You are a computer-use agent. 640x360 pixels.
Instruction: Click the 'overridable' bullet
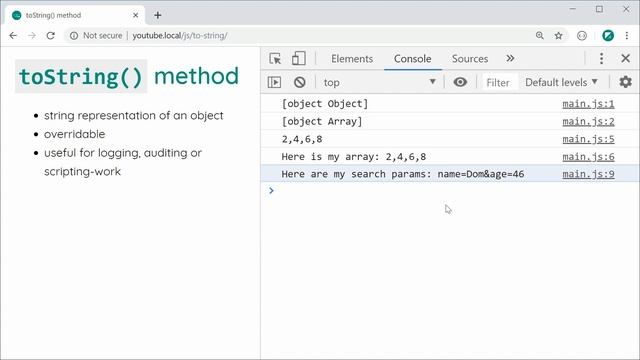74,134
